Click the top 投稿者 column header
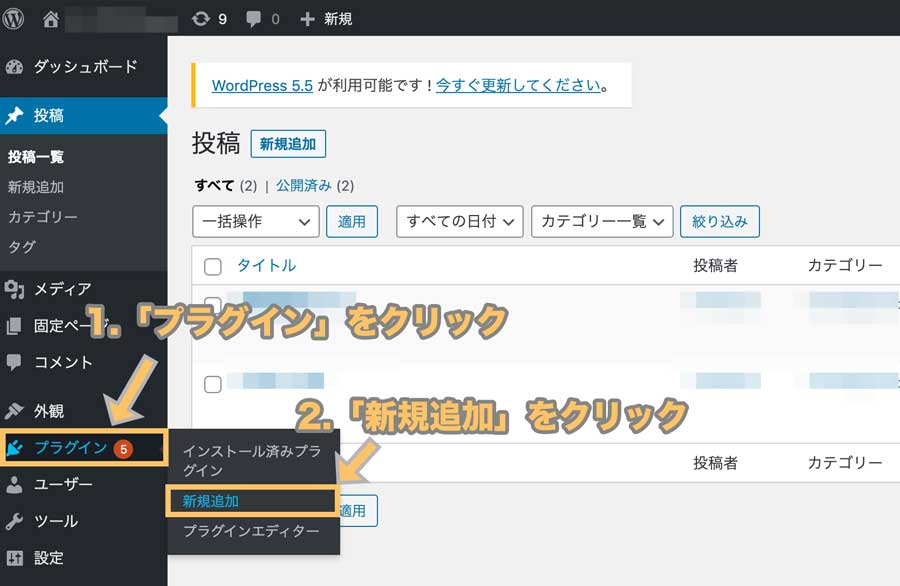900x586 pixels. click(x=715, y=266)
